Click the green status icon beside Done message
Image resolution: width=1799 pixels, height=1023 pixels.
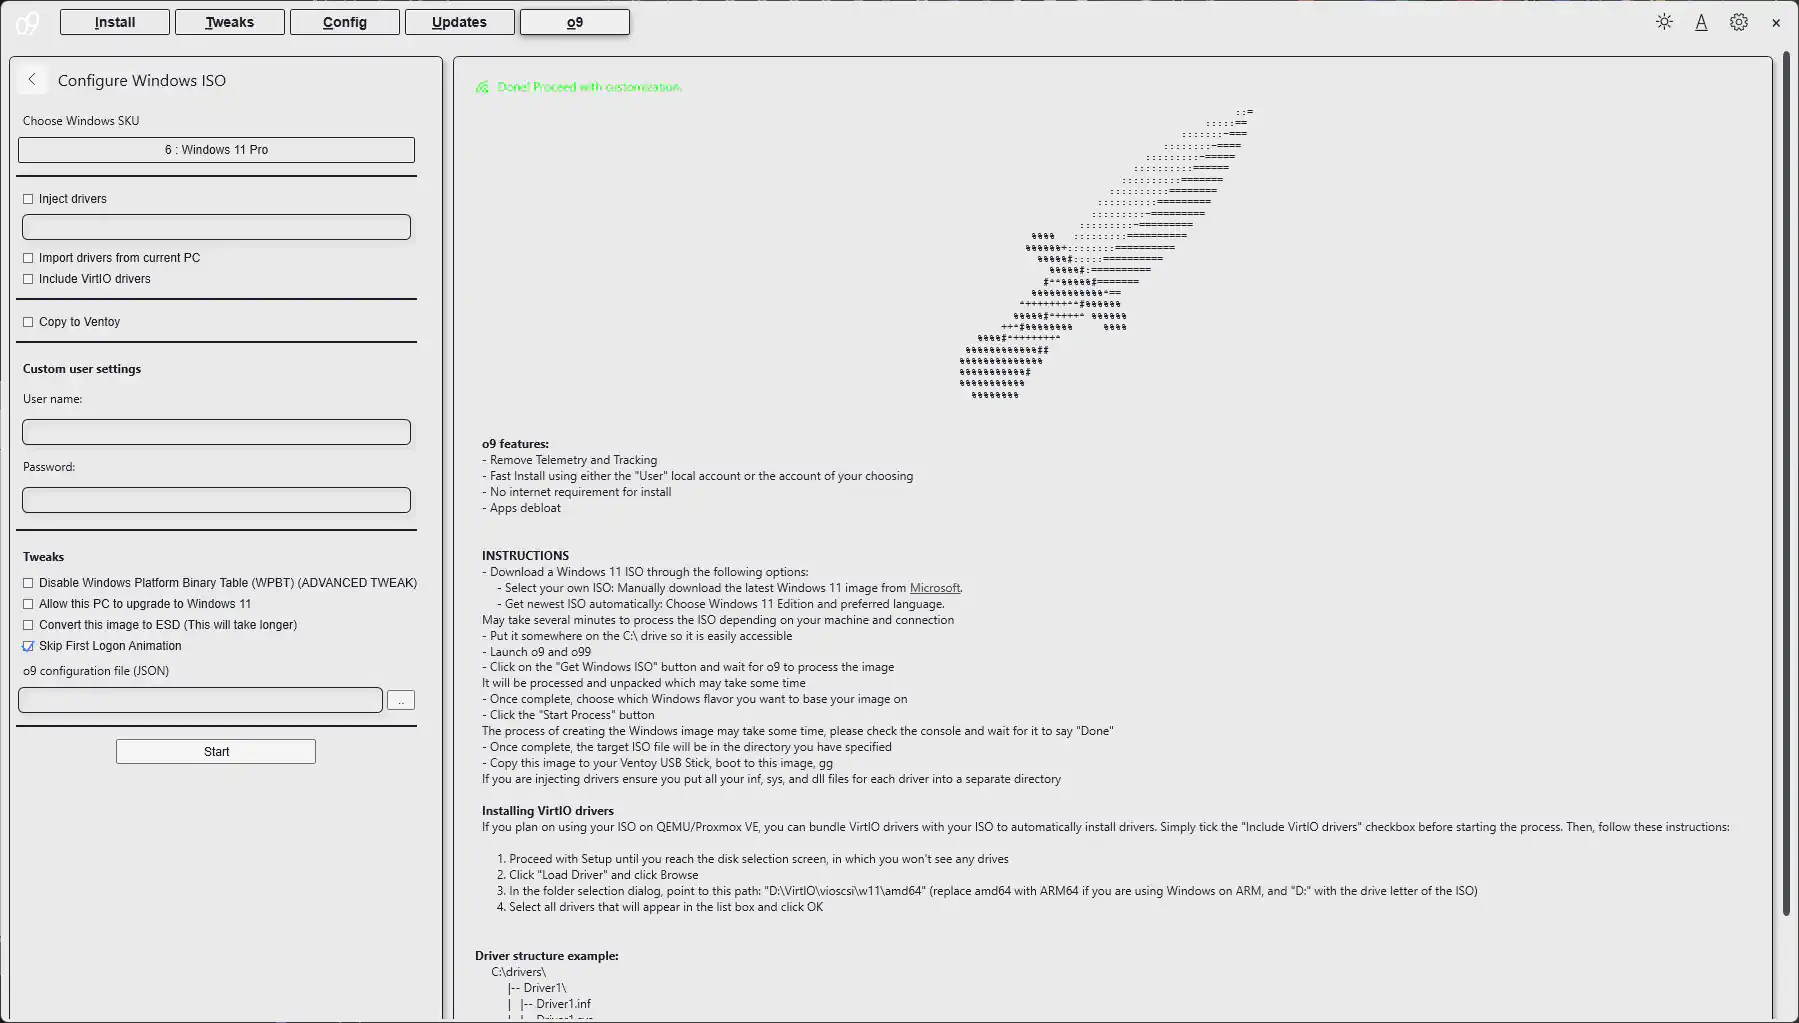tap(482, 88)
